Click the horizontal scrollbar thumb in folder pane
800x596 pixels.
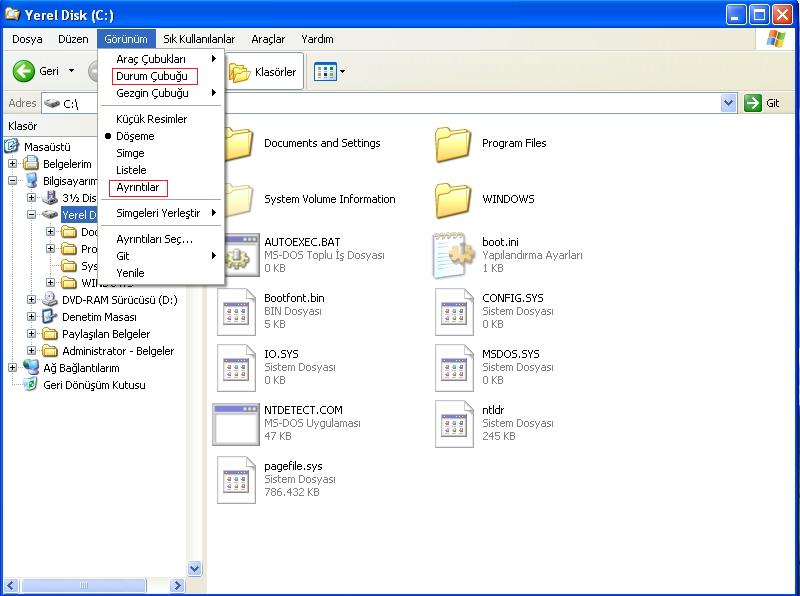pyautogui.click(x=84, y=585)
